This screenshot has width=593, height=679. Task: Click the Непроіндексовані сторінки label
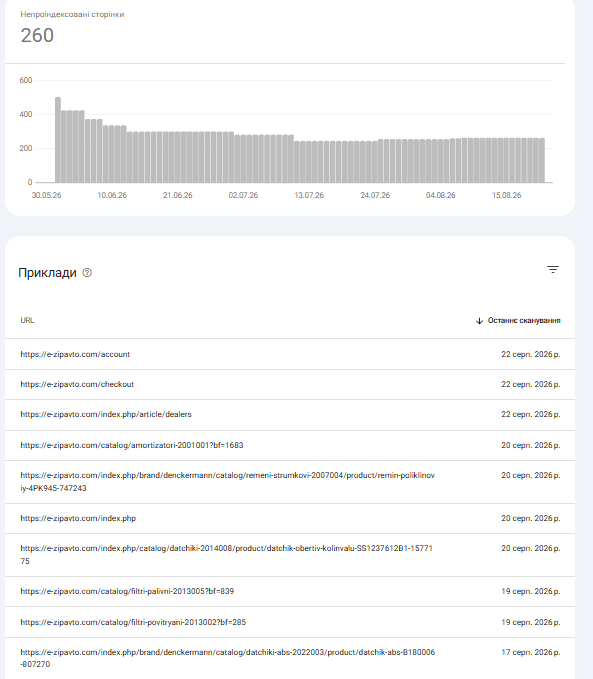point(72,14)
